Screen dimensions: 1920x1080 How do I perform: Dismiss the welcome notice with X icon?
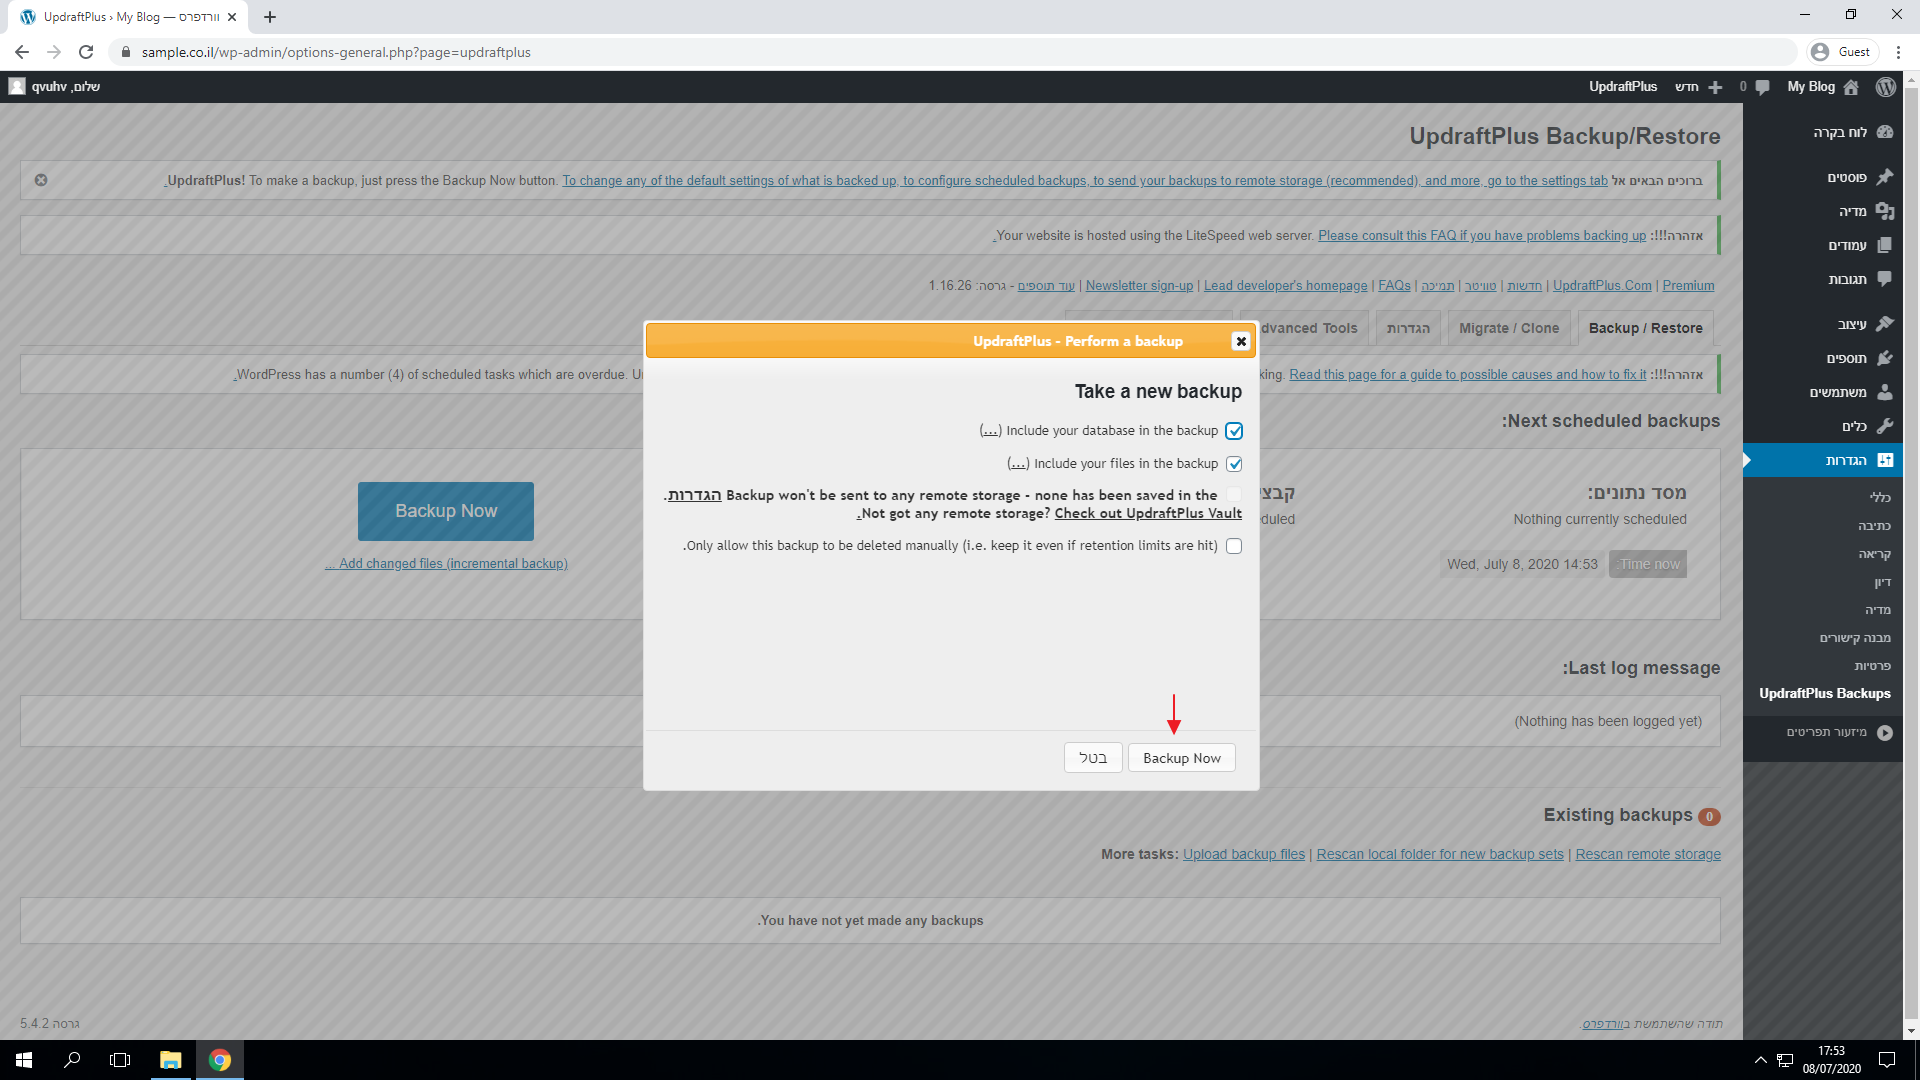pos(41,180)
